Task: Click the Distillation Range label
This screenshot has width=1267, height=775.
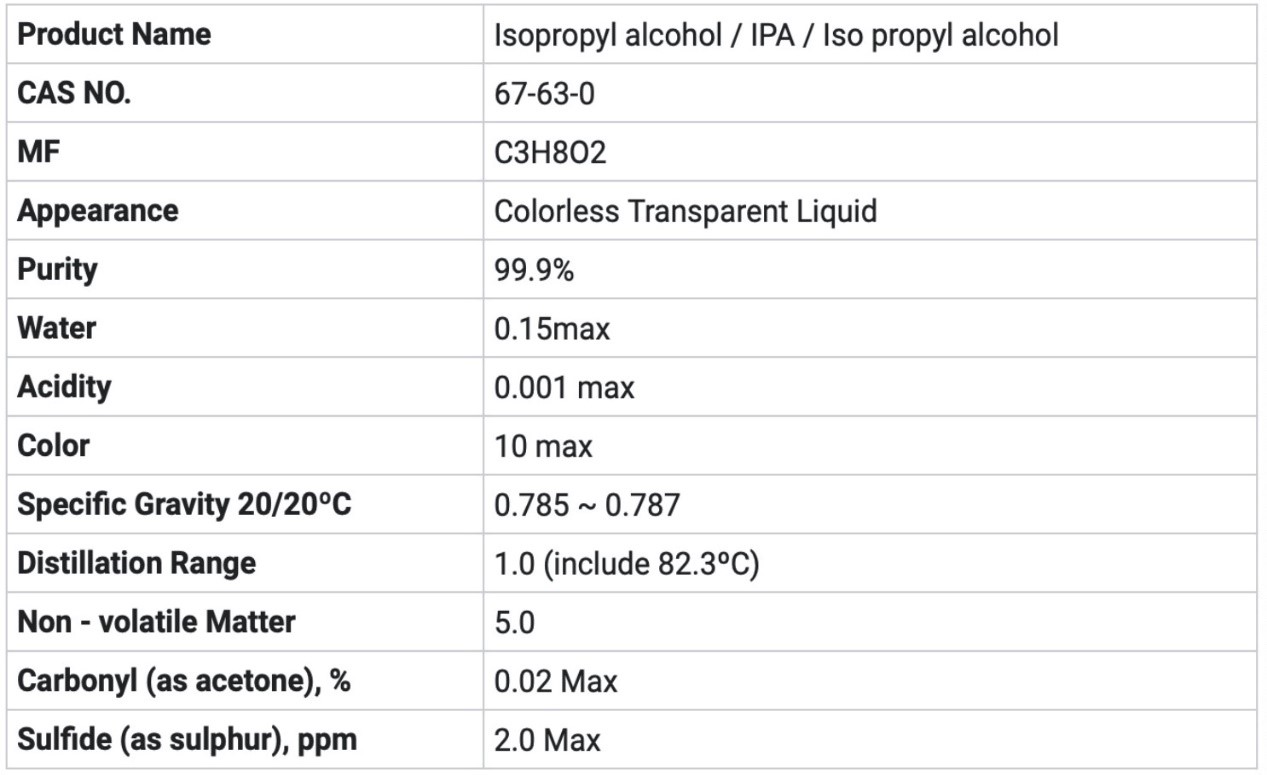Action: pos(136,563)
